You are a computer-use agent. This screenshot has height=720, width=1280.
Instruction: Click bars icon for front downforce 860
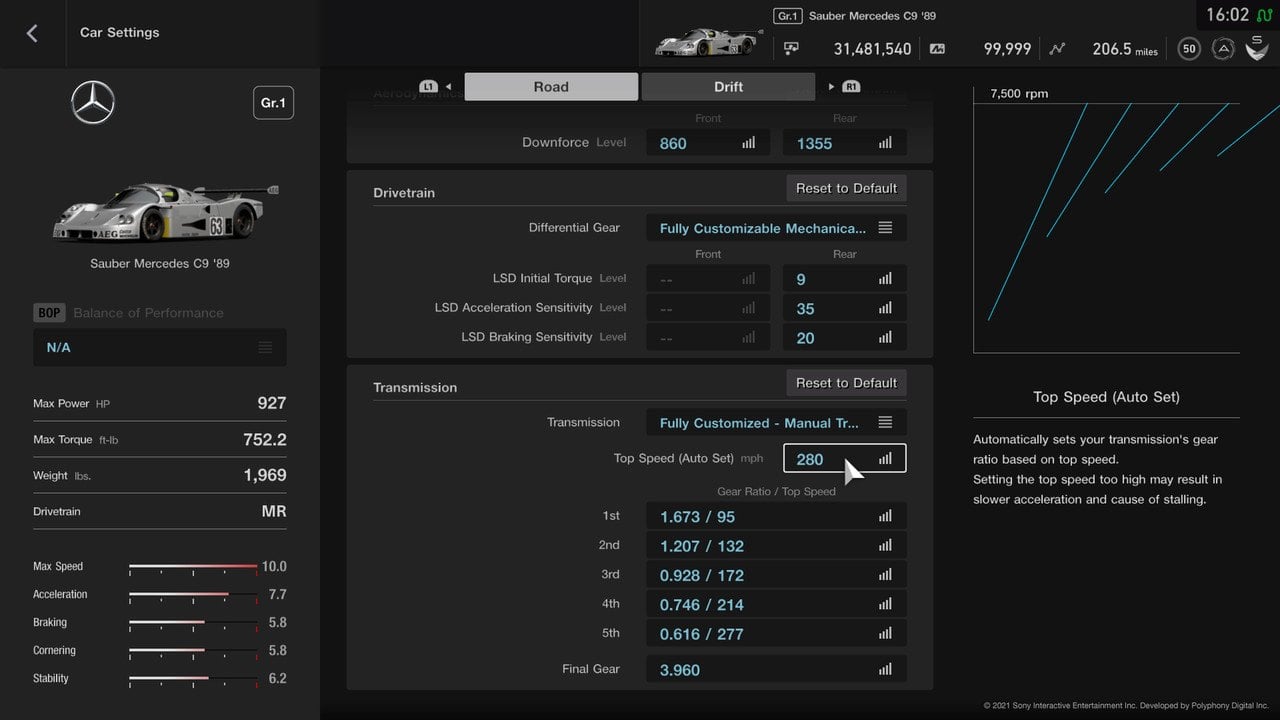pos(749,143)
